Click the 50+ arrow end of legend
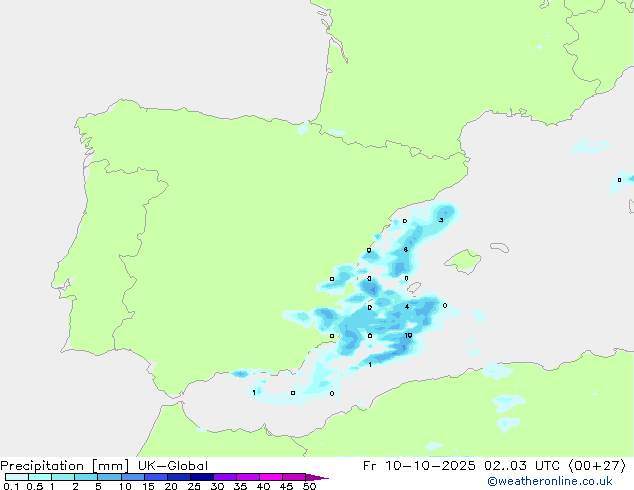Image resolution: width=634 pixels, height=490 pixels. tap(317, 477)
